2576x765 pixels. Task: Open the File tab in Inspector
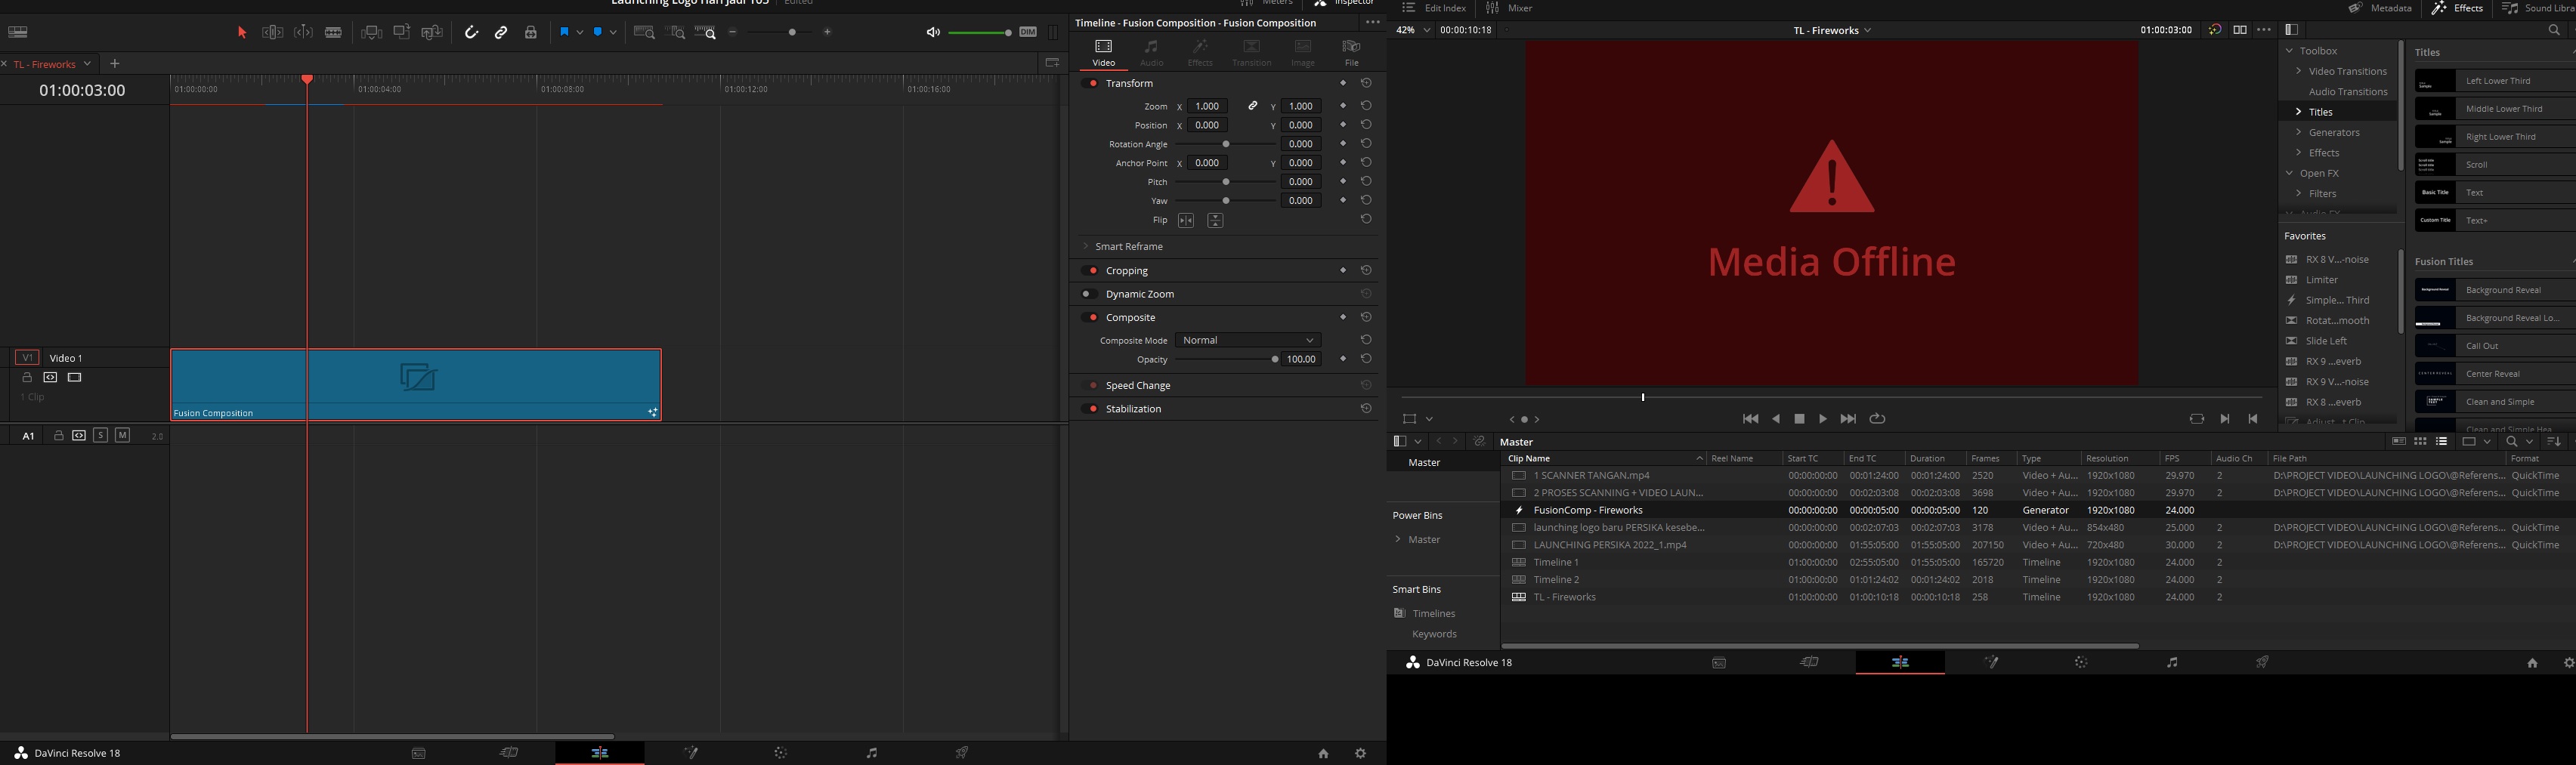click(x=1352, y=53)
